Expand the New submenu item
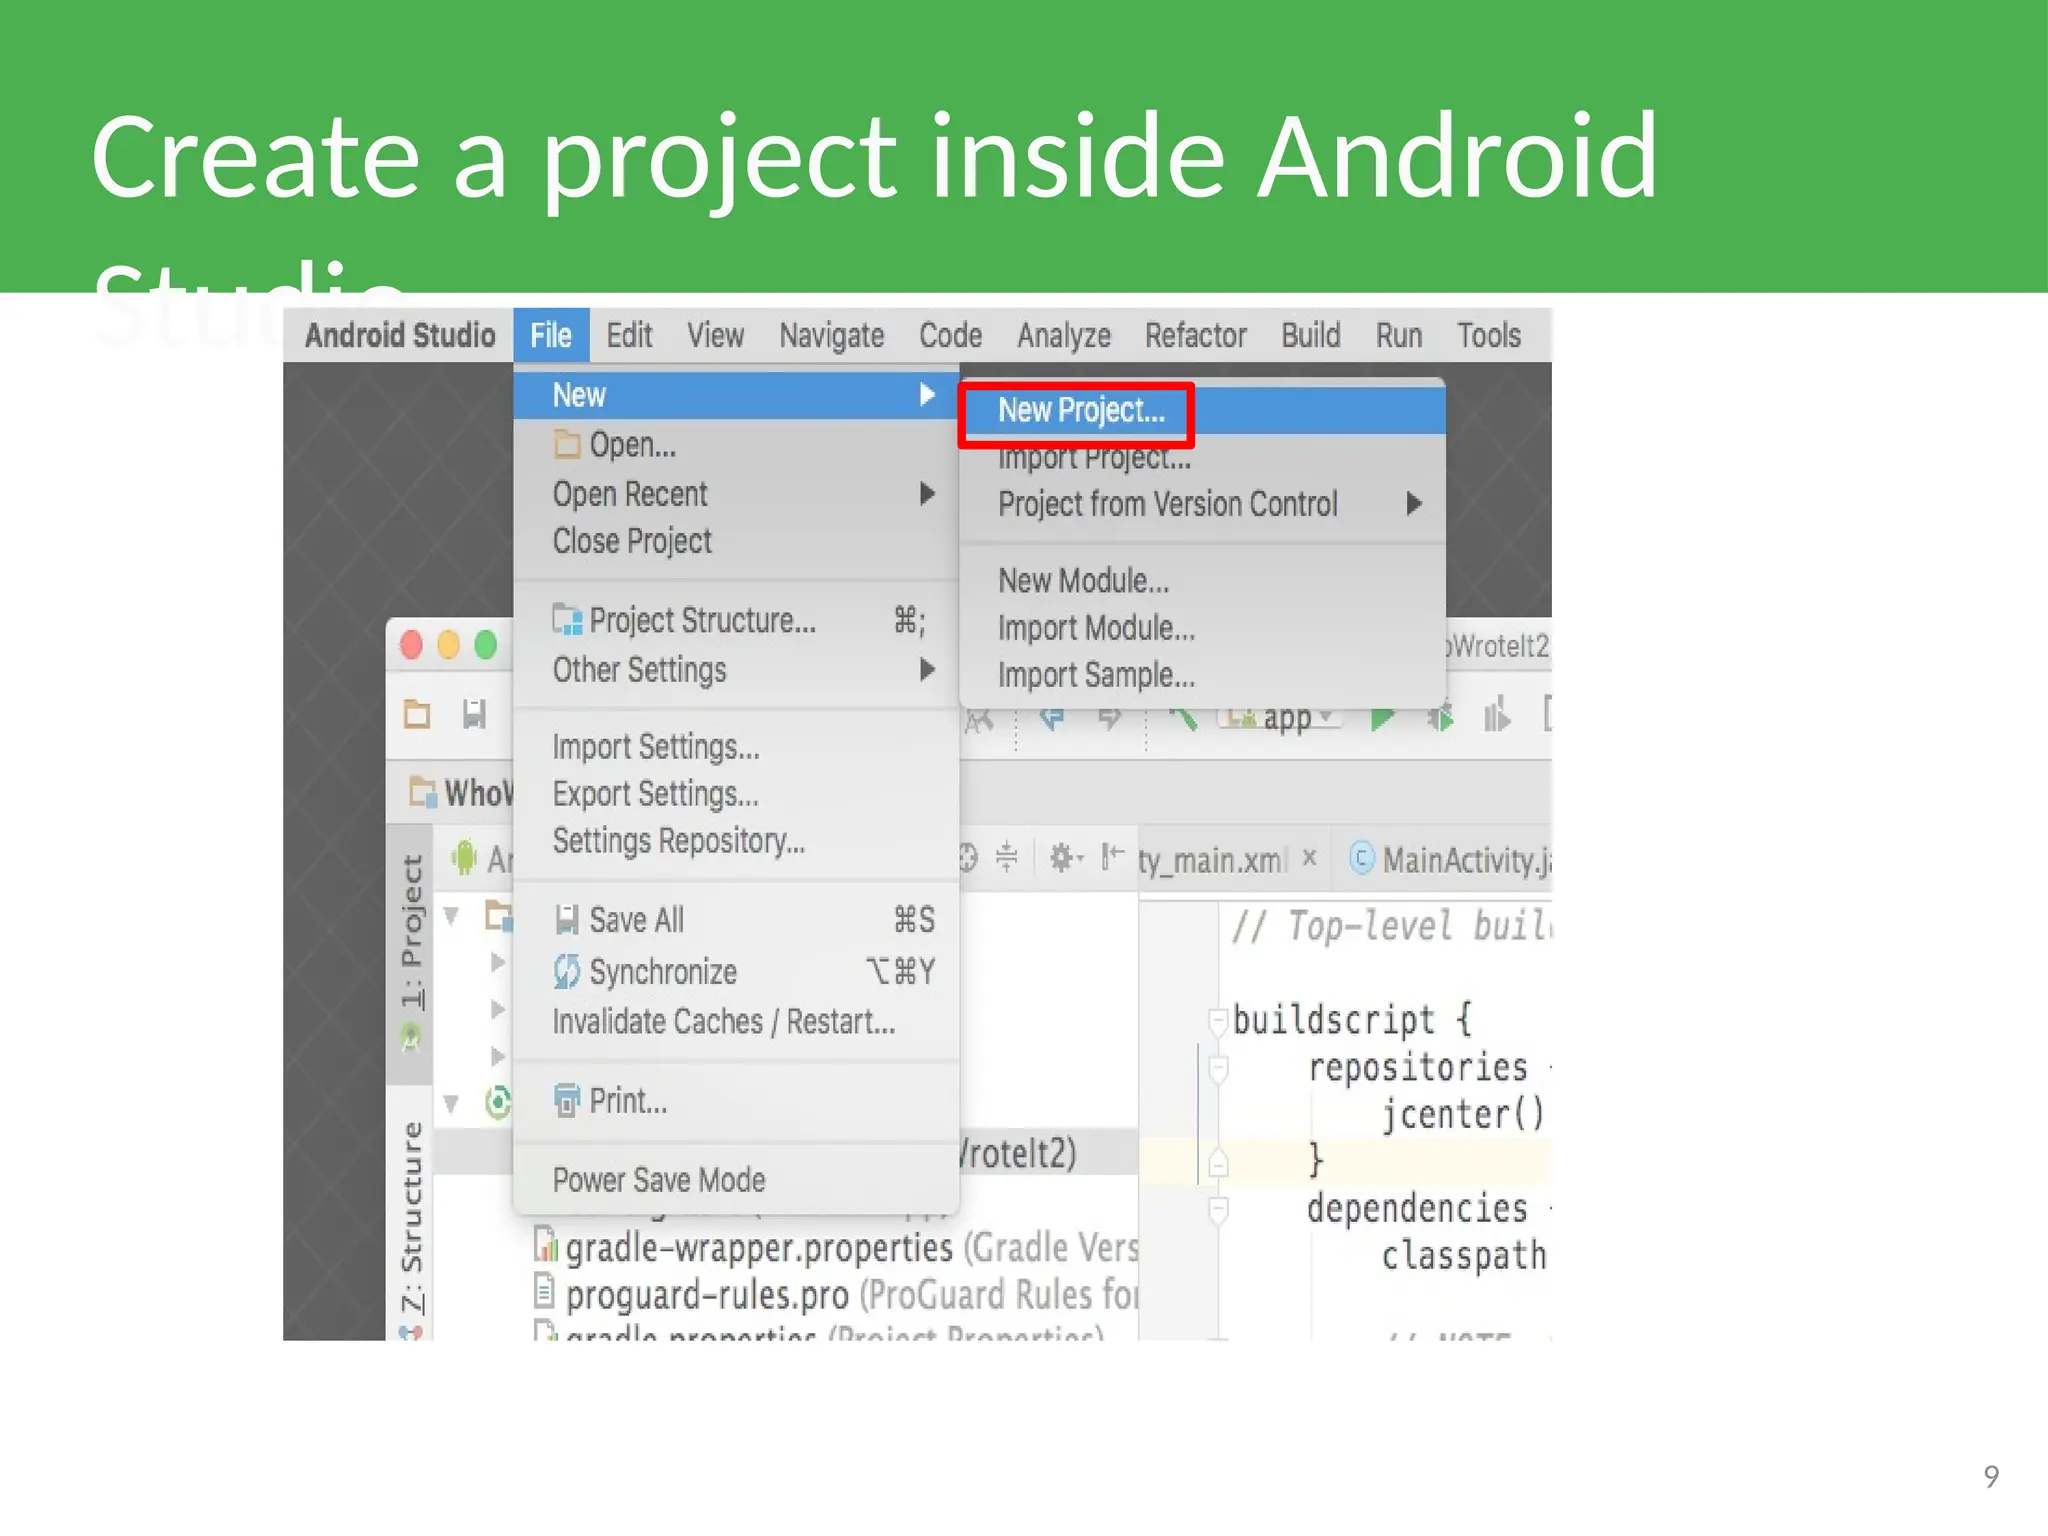Screen dimensions: 2048x1536 point(736,395)
